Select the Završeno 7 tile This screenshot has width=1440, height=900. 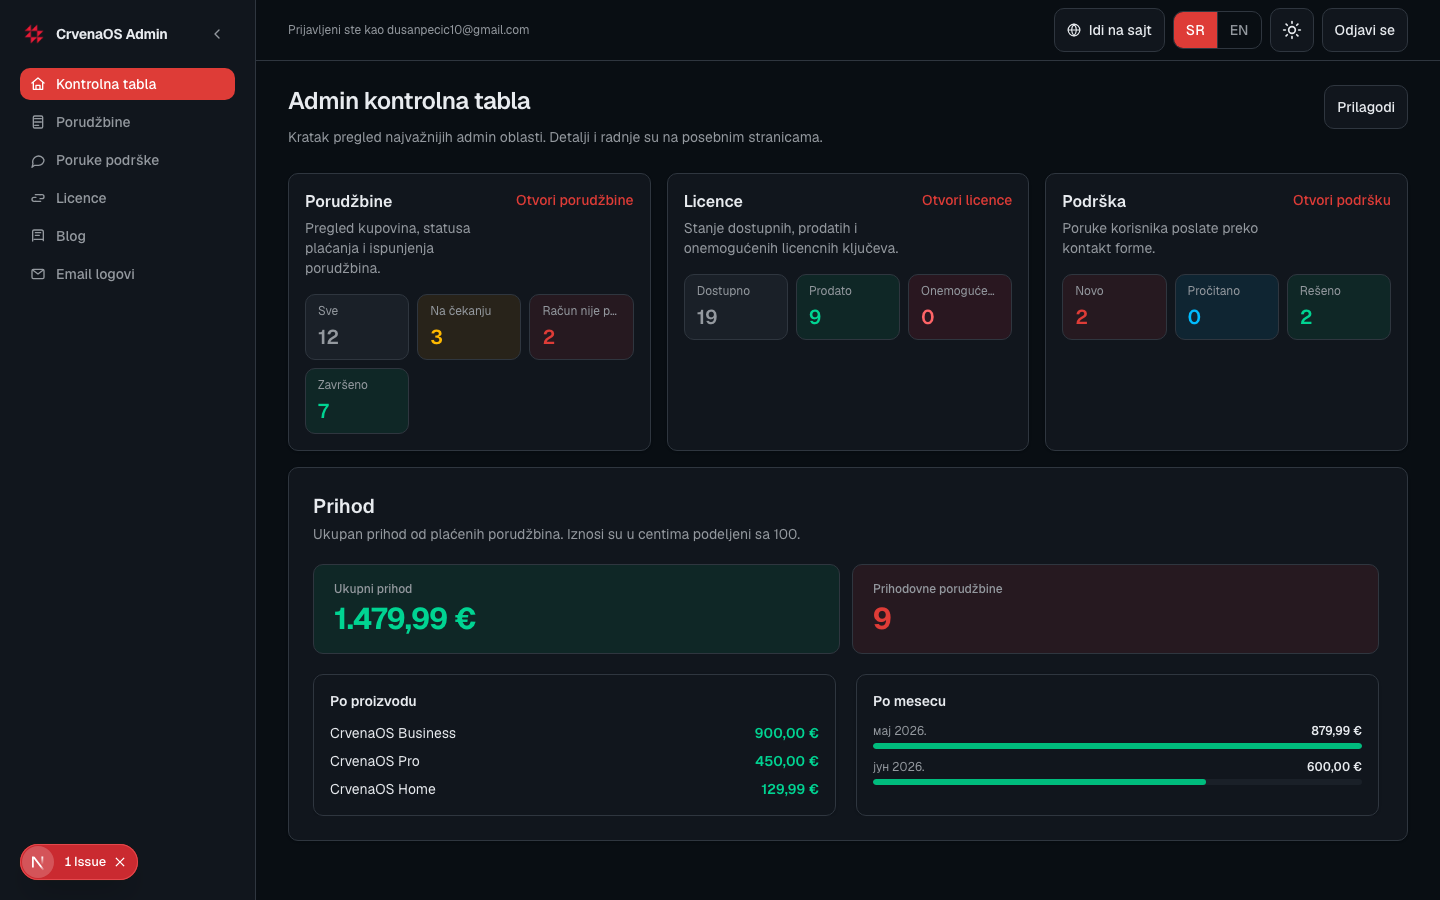tap(357, 401)
